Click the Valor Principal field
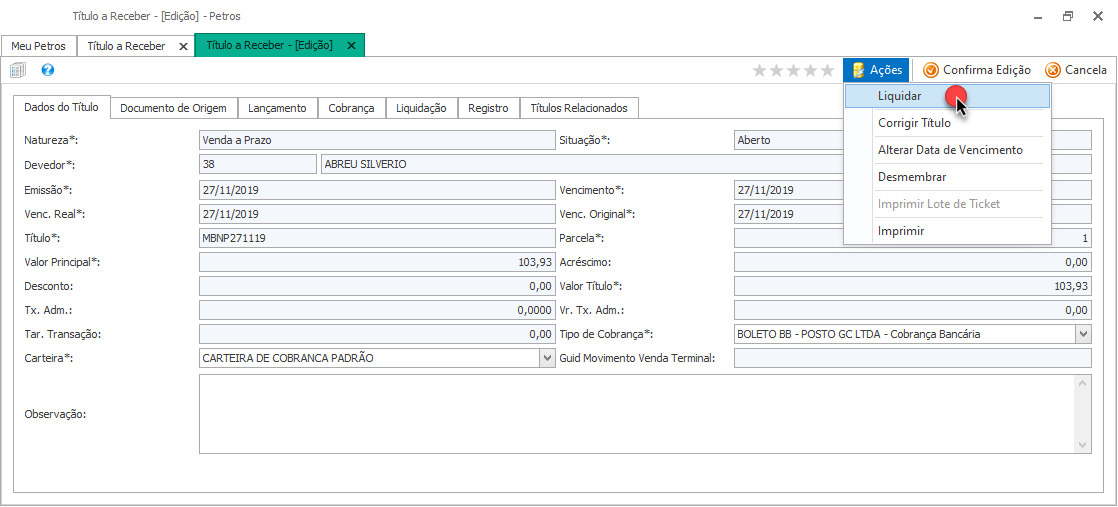This screenshot has width=1118, height=507. point(377,262)
